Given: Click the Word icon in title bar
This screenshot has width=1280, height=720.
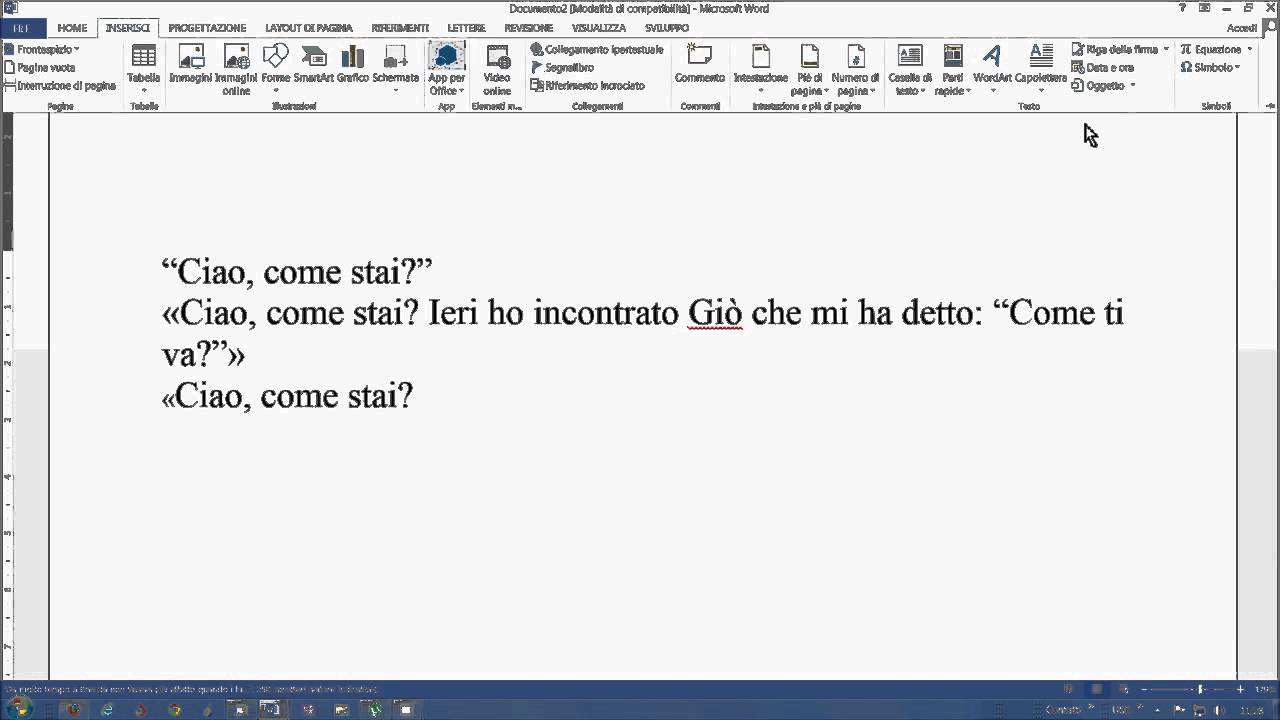Looking at the screenshot, I should [9, 8].
